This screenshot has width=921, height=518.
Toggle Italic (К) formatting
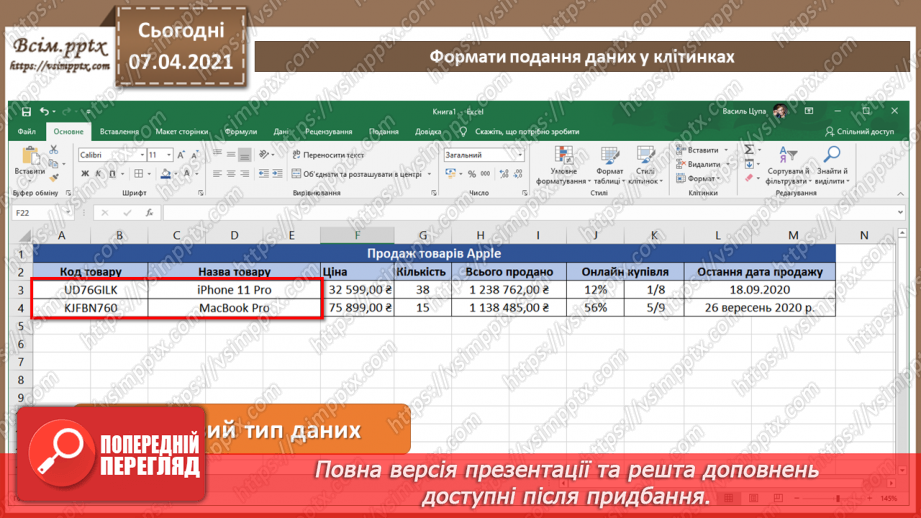coord(98,174)
